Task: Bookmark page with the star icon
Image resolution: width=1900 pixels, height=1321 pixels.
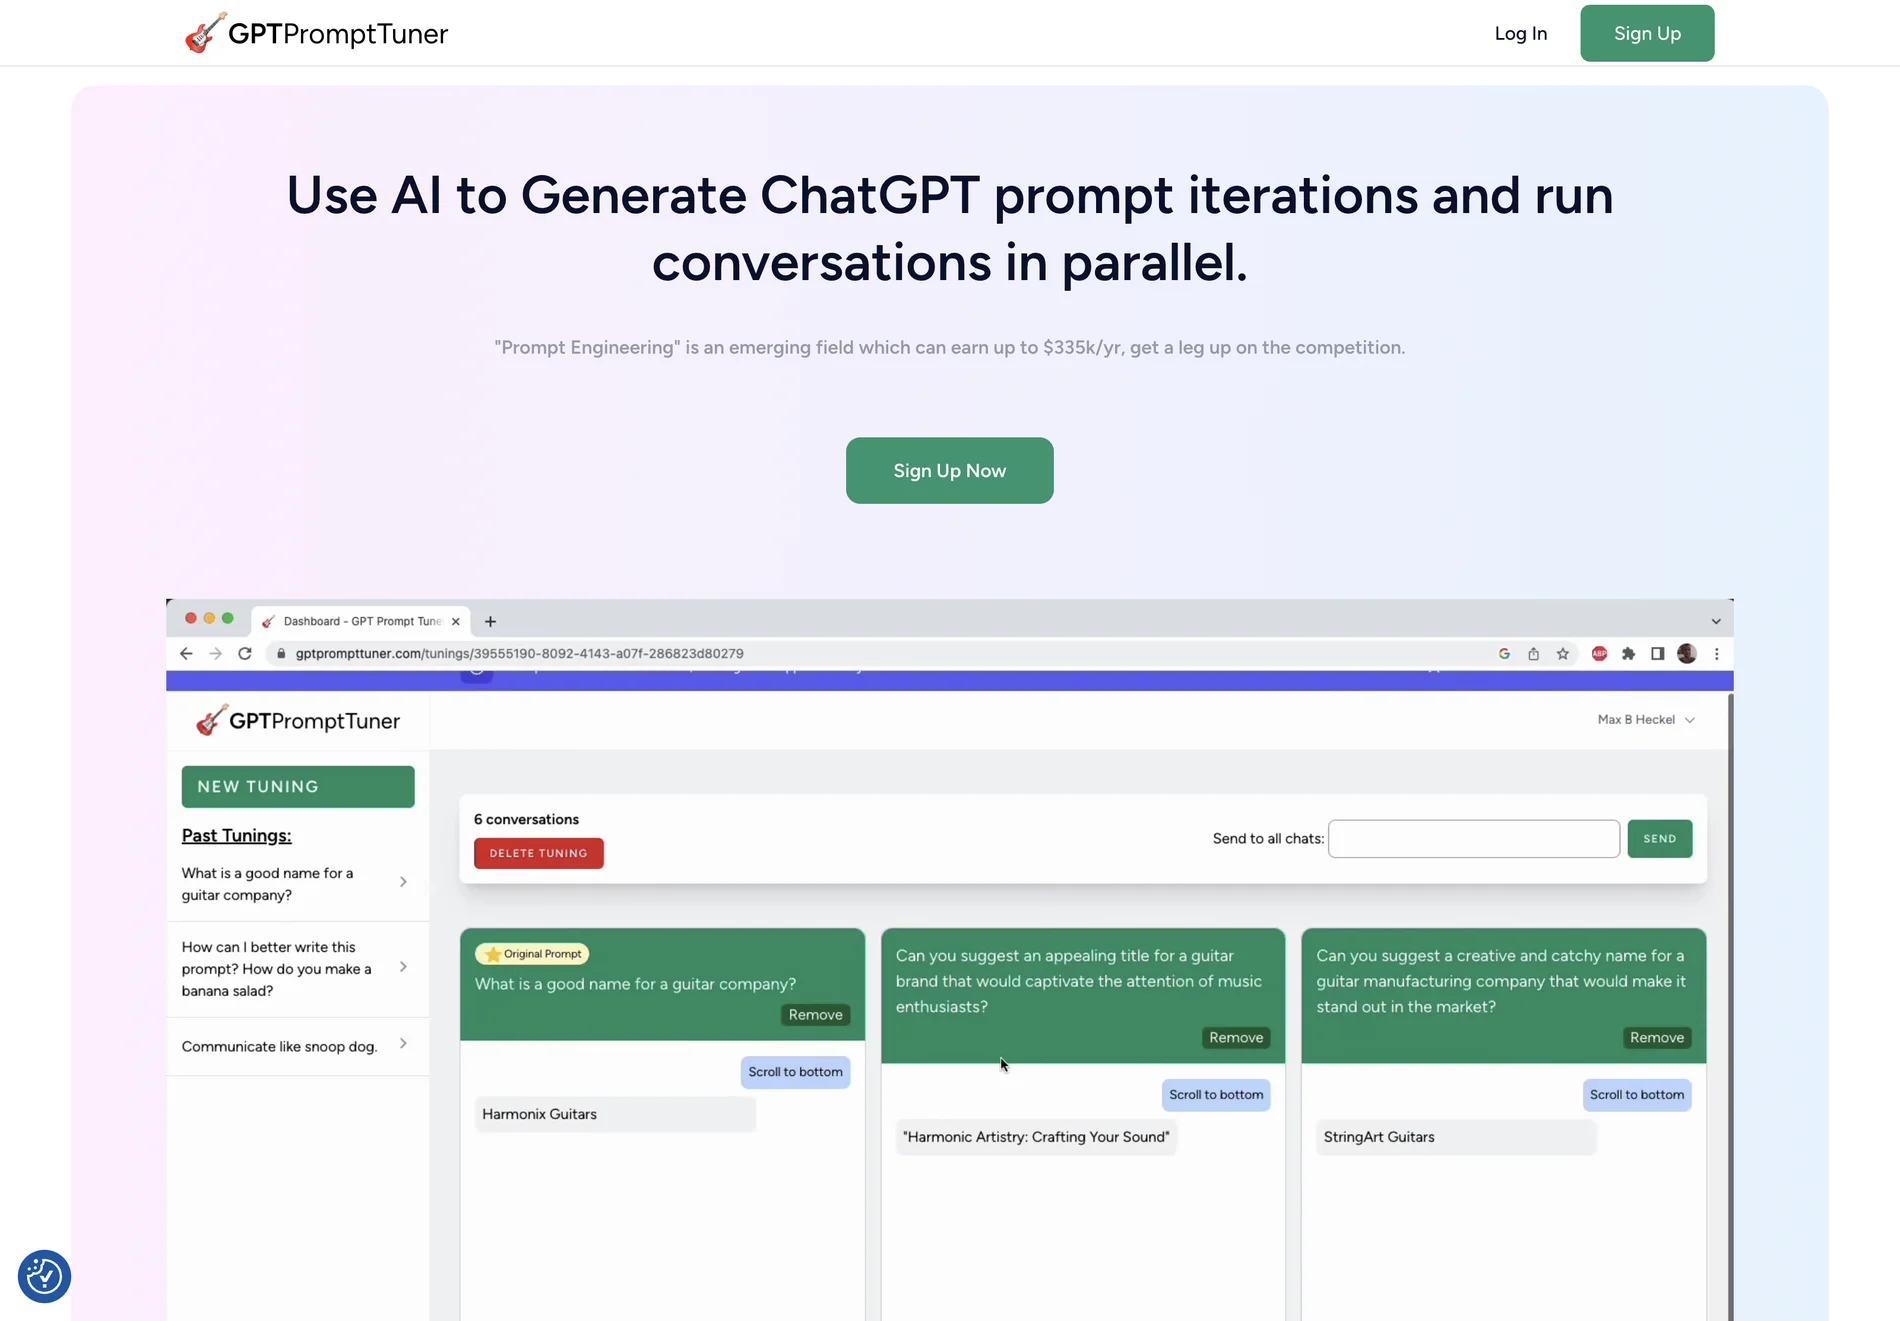Action: pos(1562,653)
